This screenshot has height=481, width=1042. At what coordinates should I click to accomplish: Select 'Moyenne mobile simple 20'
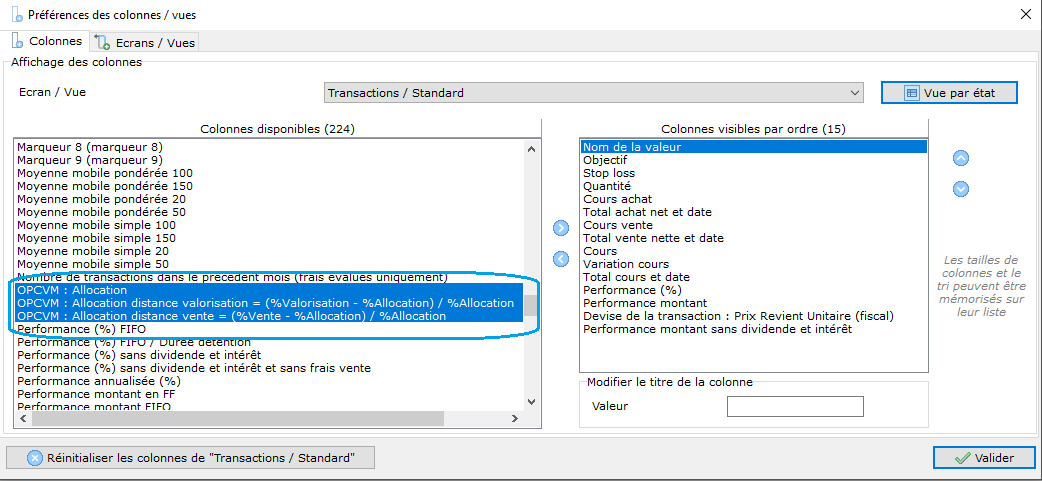(x=269, y=251)
